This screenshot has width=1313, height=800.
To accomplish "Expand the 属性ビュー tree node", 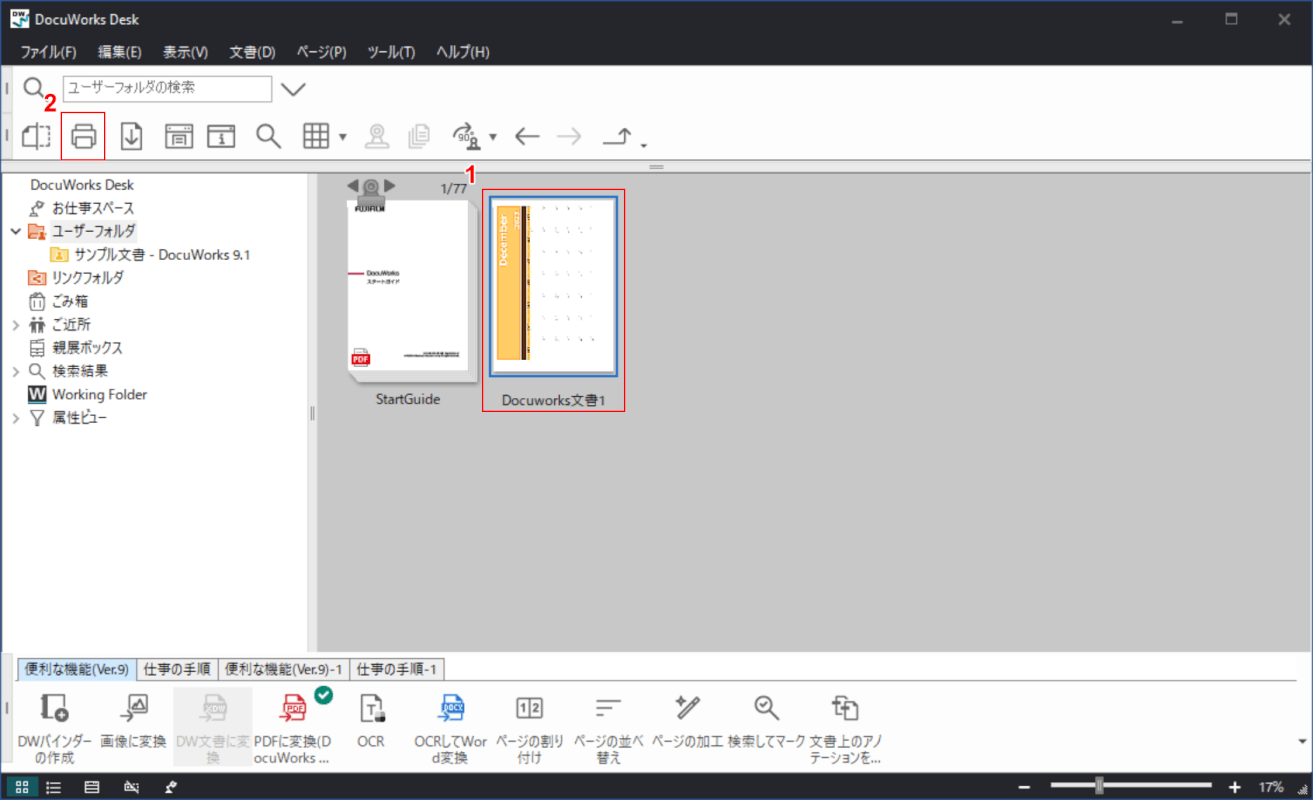I will (x=15, y=418).
